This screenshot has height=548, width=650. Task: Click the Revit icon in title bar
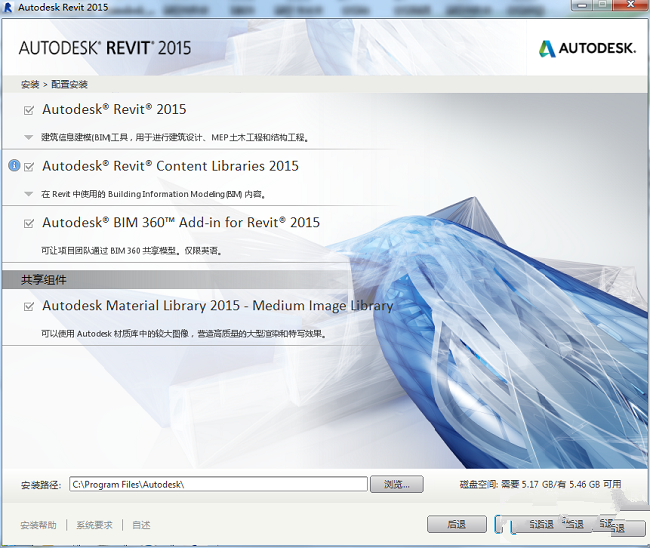[x=7, y=7]
